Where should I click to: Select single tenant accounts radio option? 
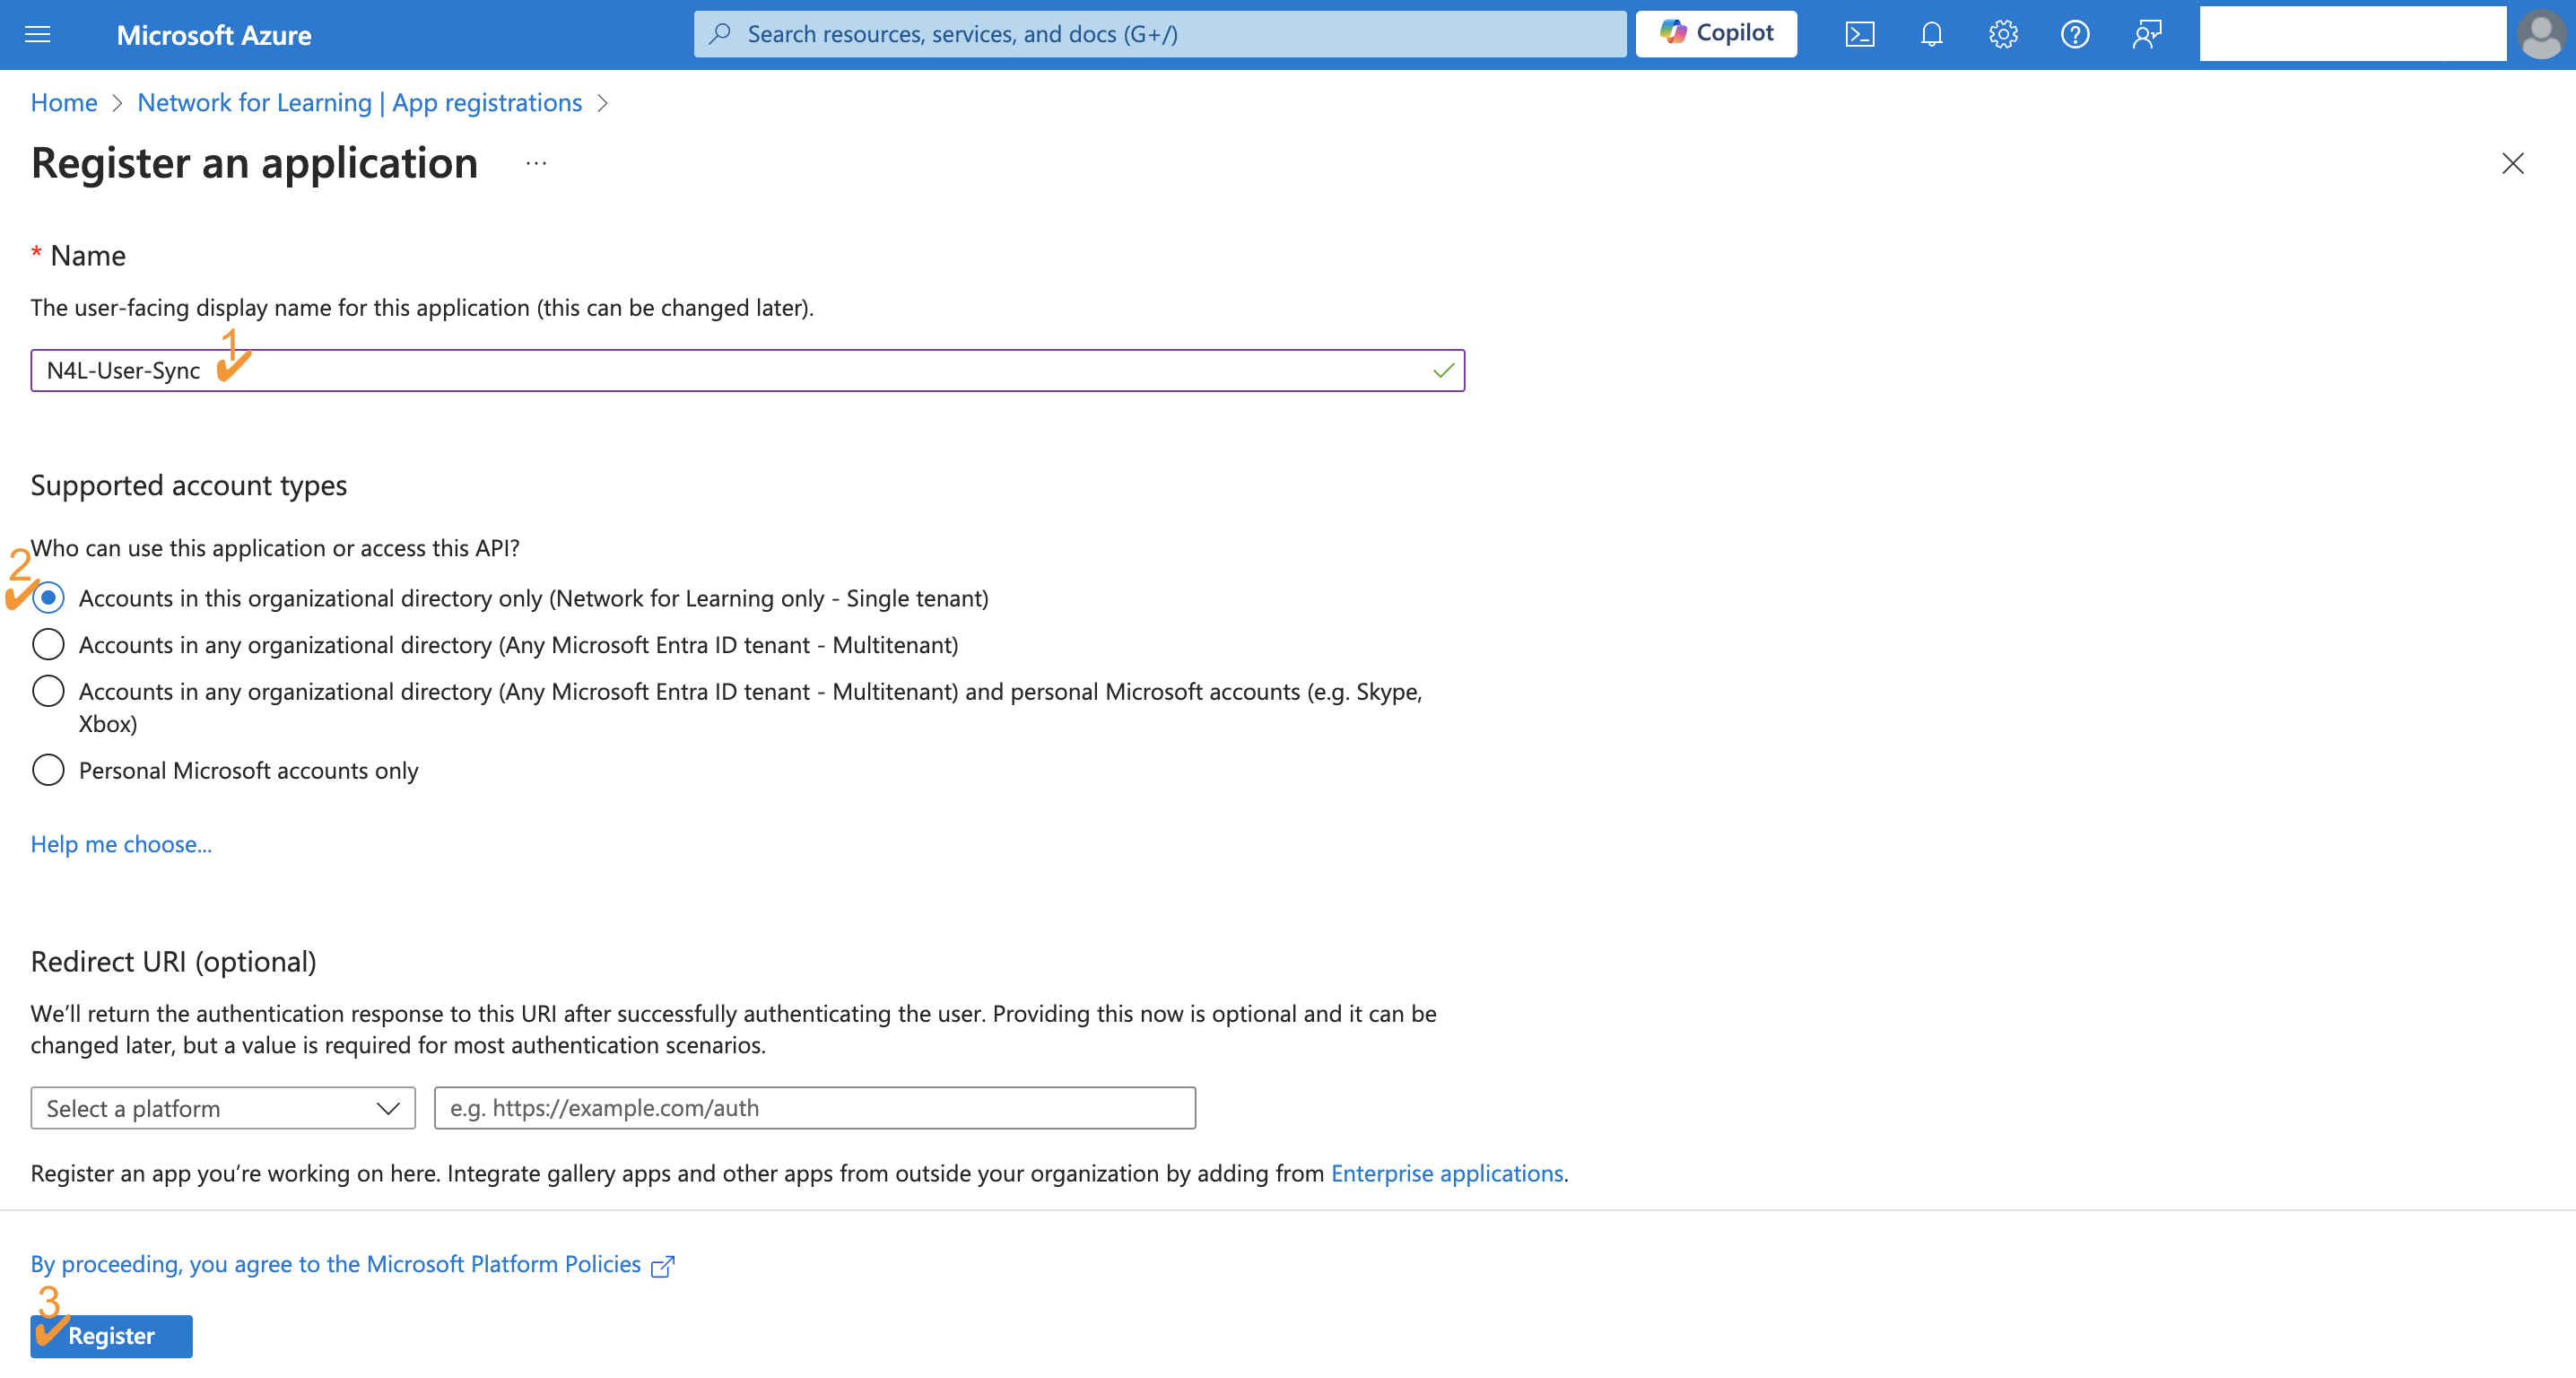coord(48,598)
